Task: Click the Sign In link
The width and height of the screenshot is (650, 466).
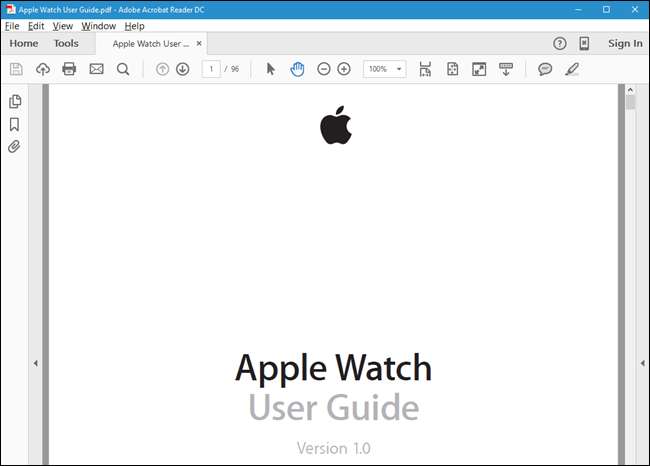Action: click(x=625, y=43)
